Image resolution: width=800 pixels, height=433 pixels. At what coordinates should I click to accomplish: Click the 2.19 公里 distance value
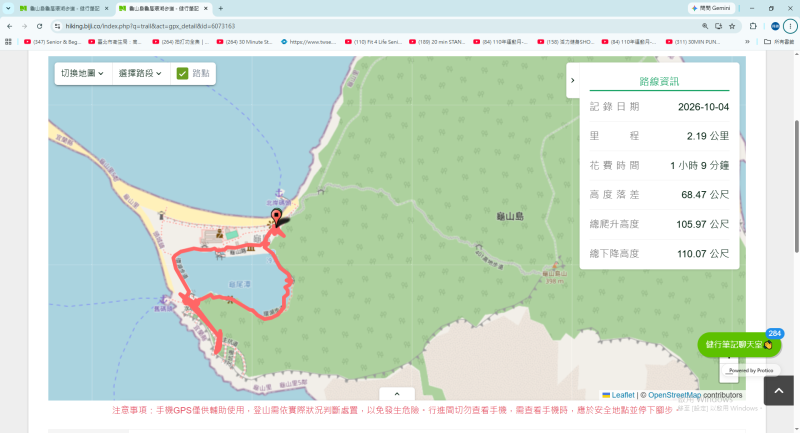click(x=708, y=136)
